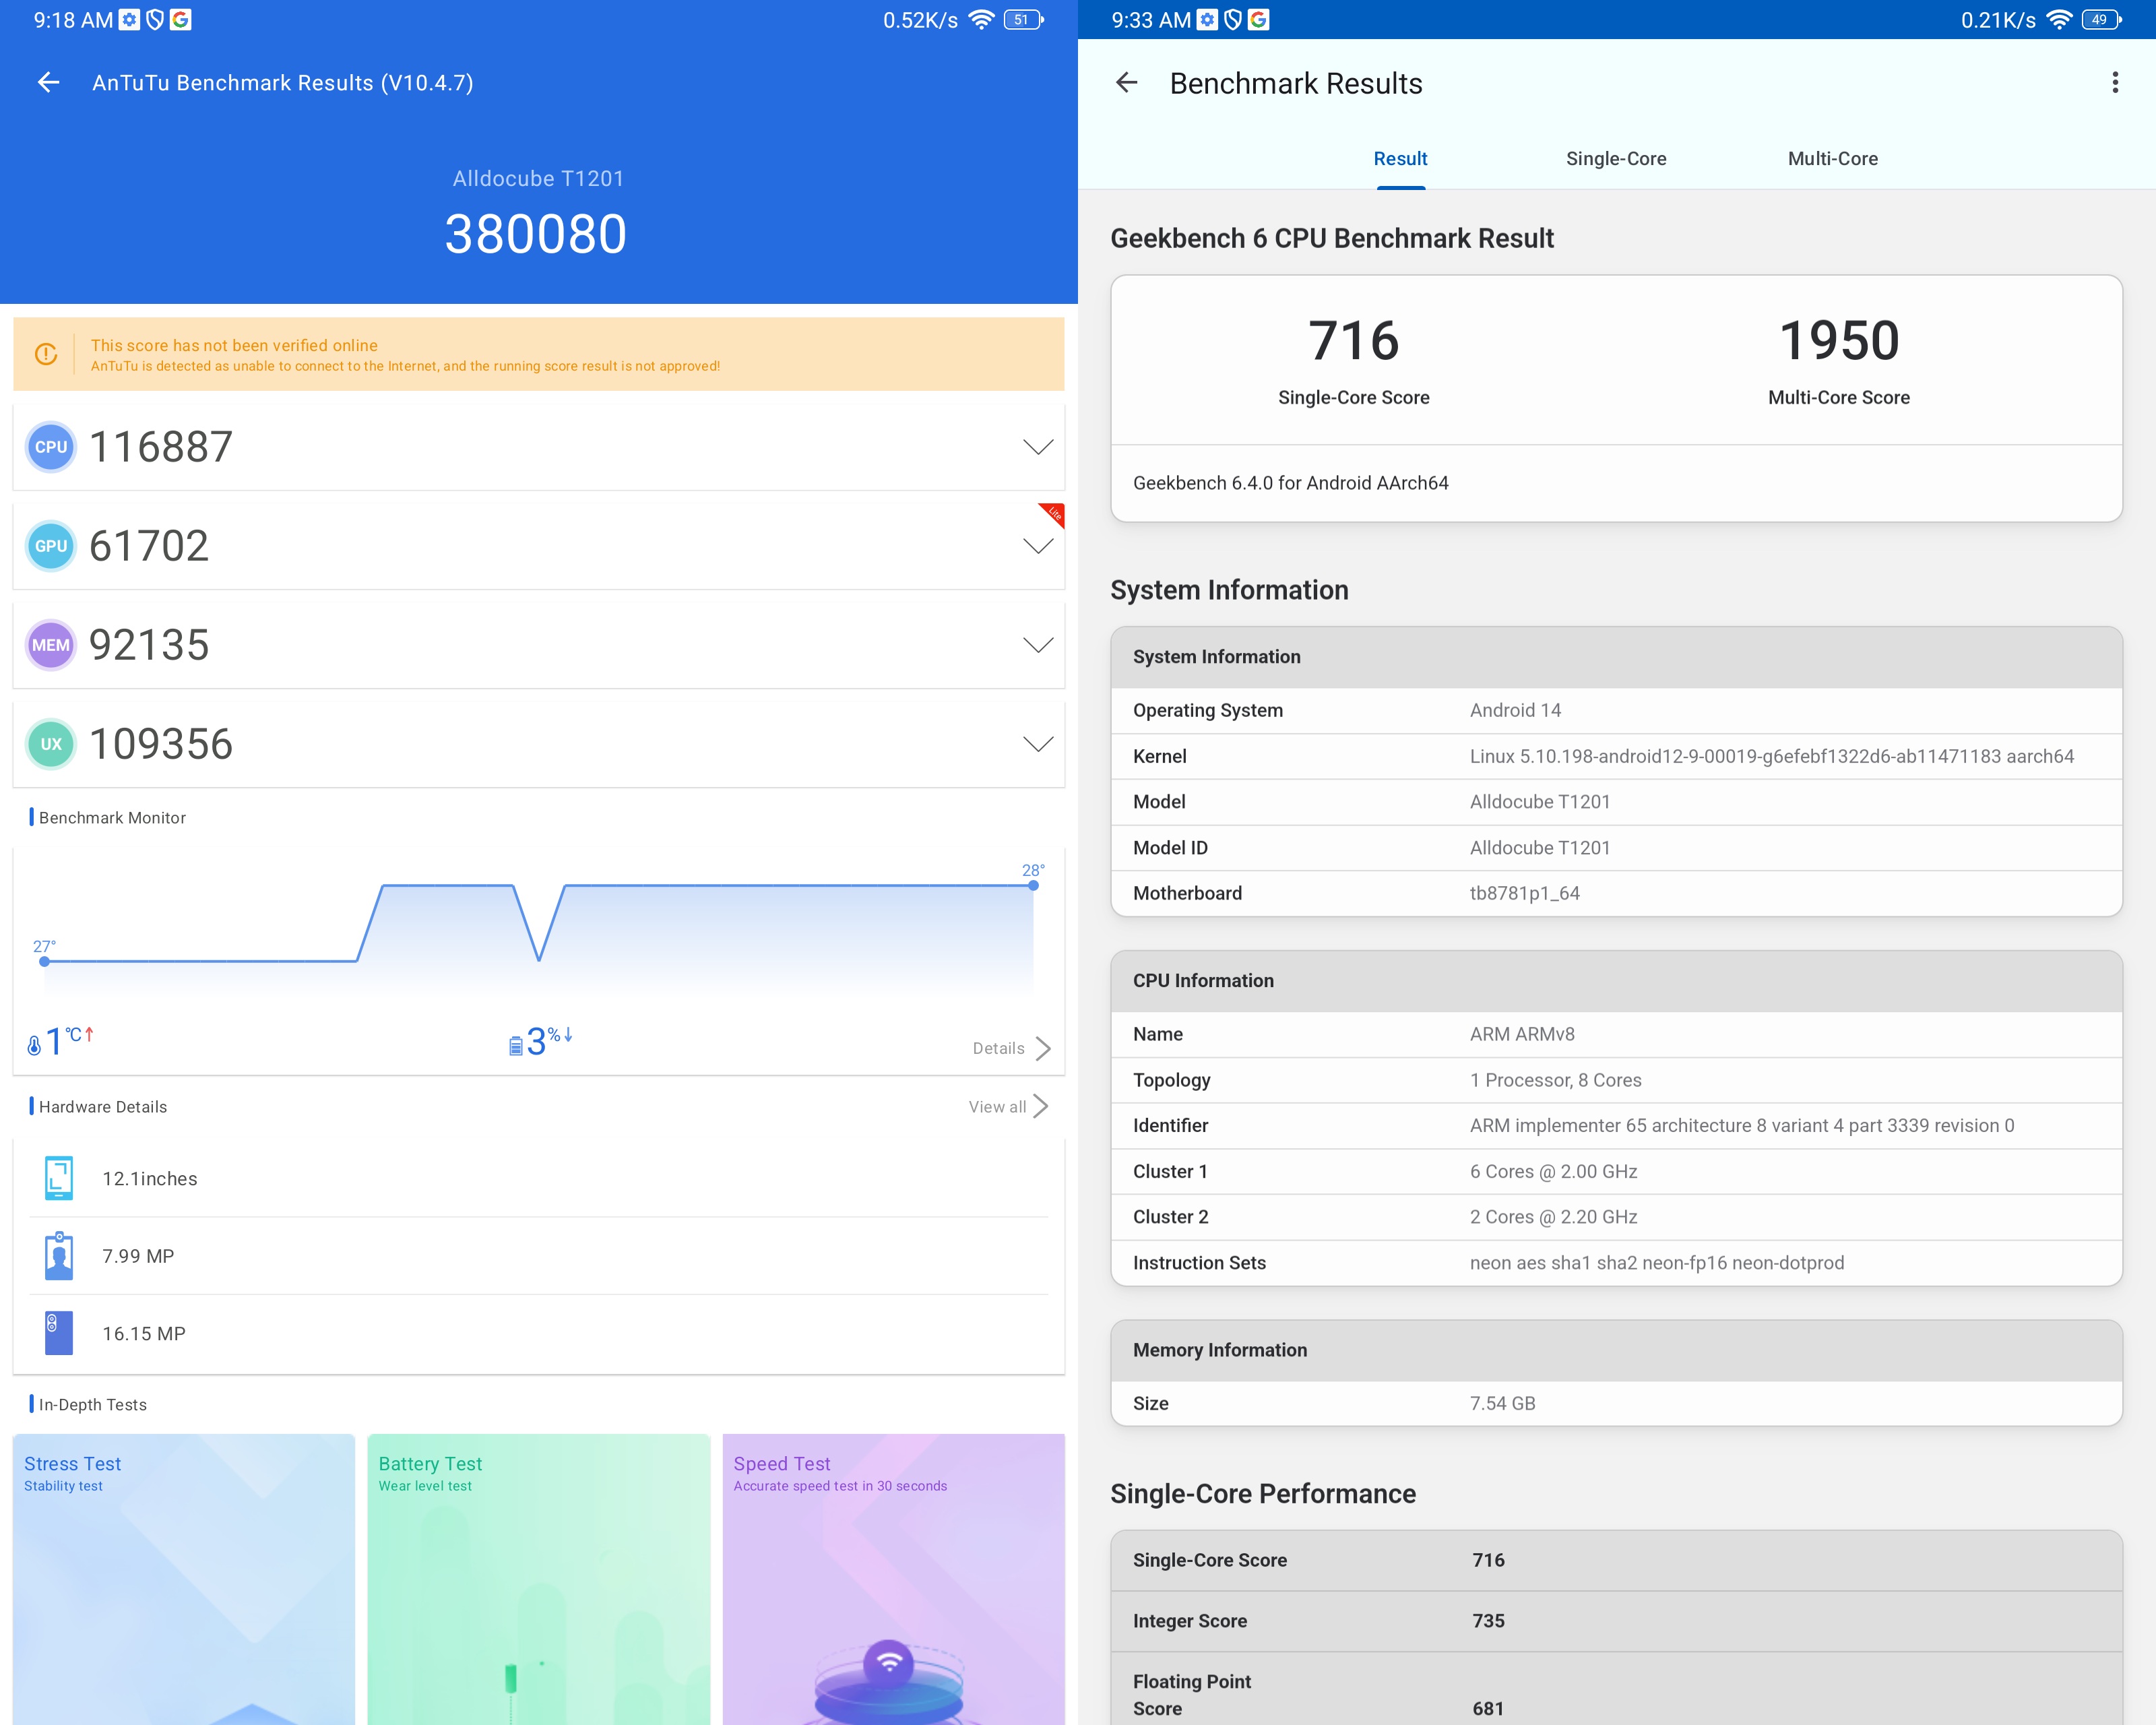Viewport: 2156px width, 1725px height.
Task: Select the Topology 1 Processor, 8 Cores row
Action: tap(1616, 1080)
